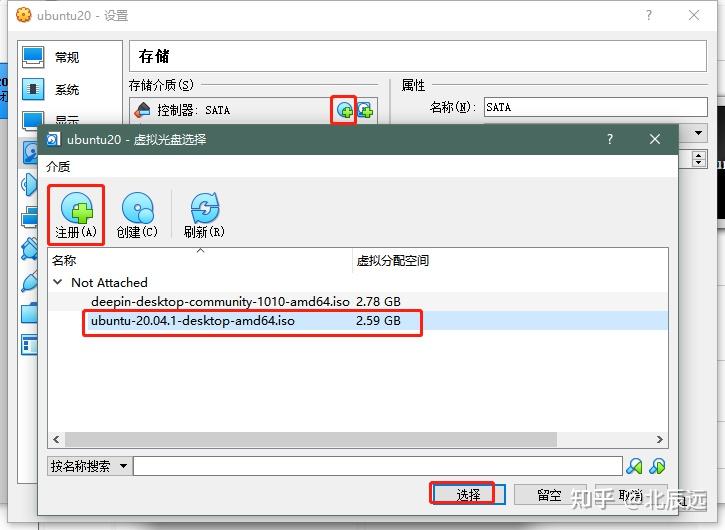Collapse the Not Attached group
The height and width of the screenshot is (530, 725).
click(x=58, y=282)
